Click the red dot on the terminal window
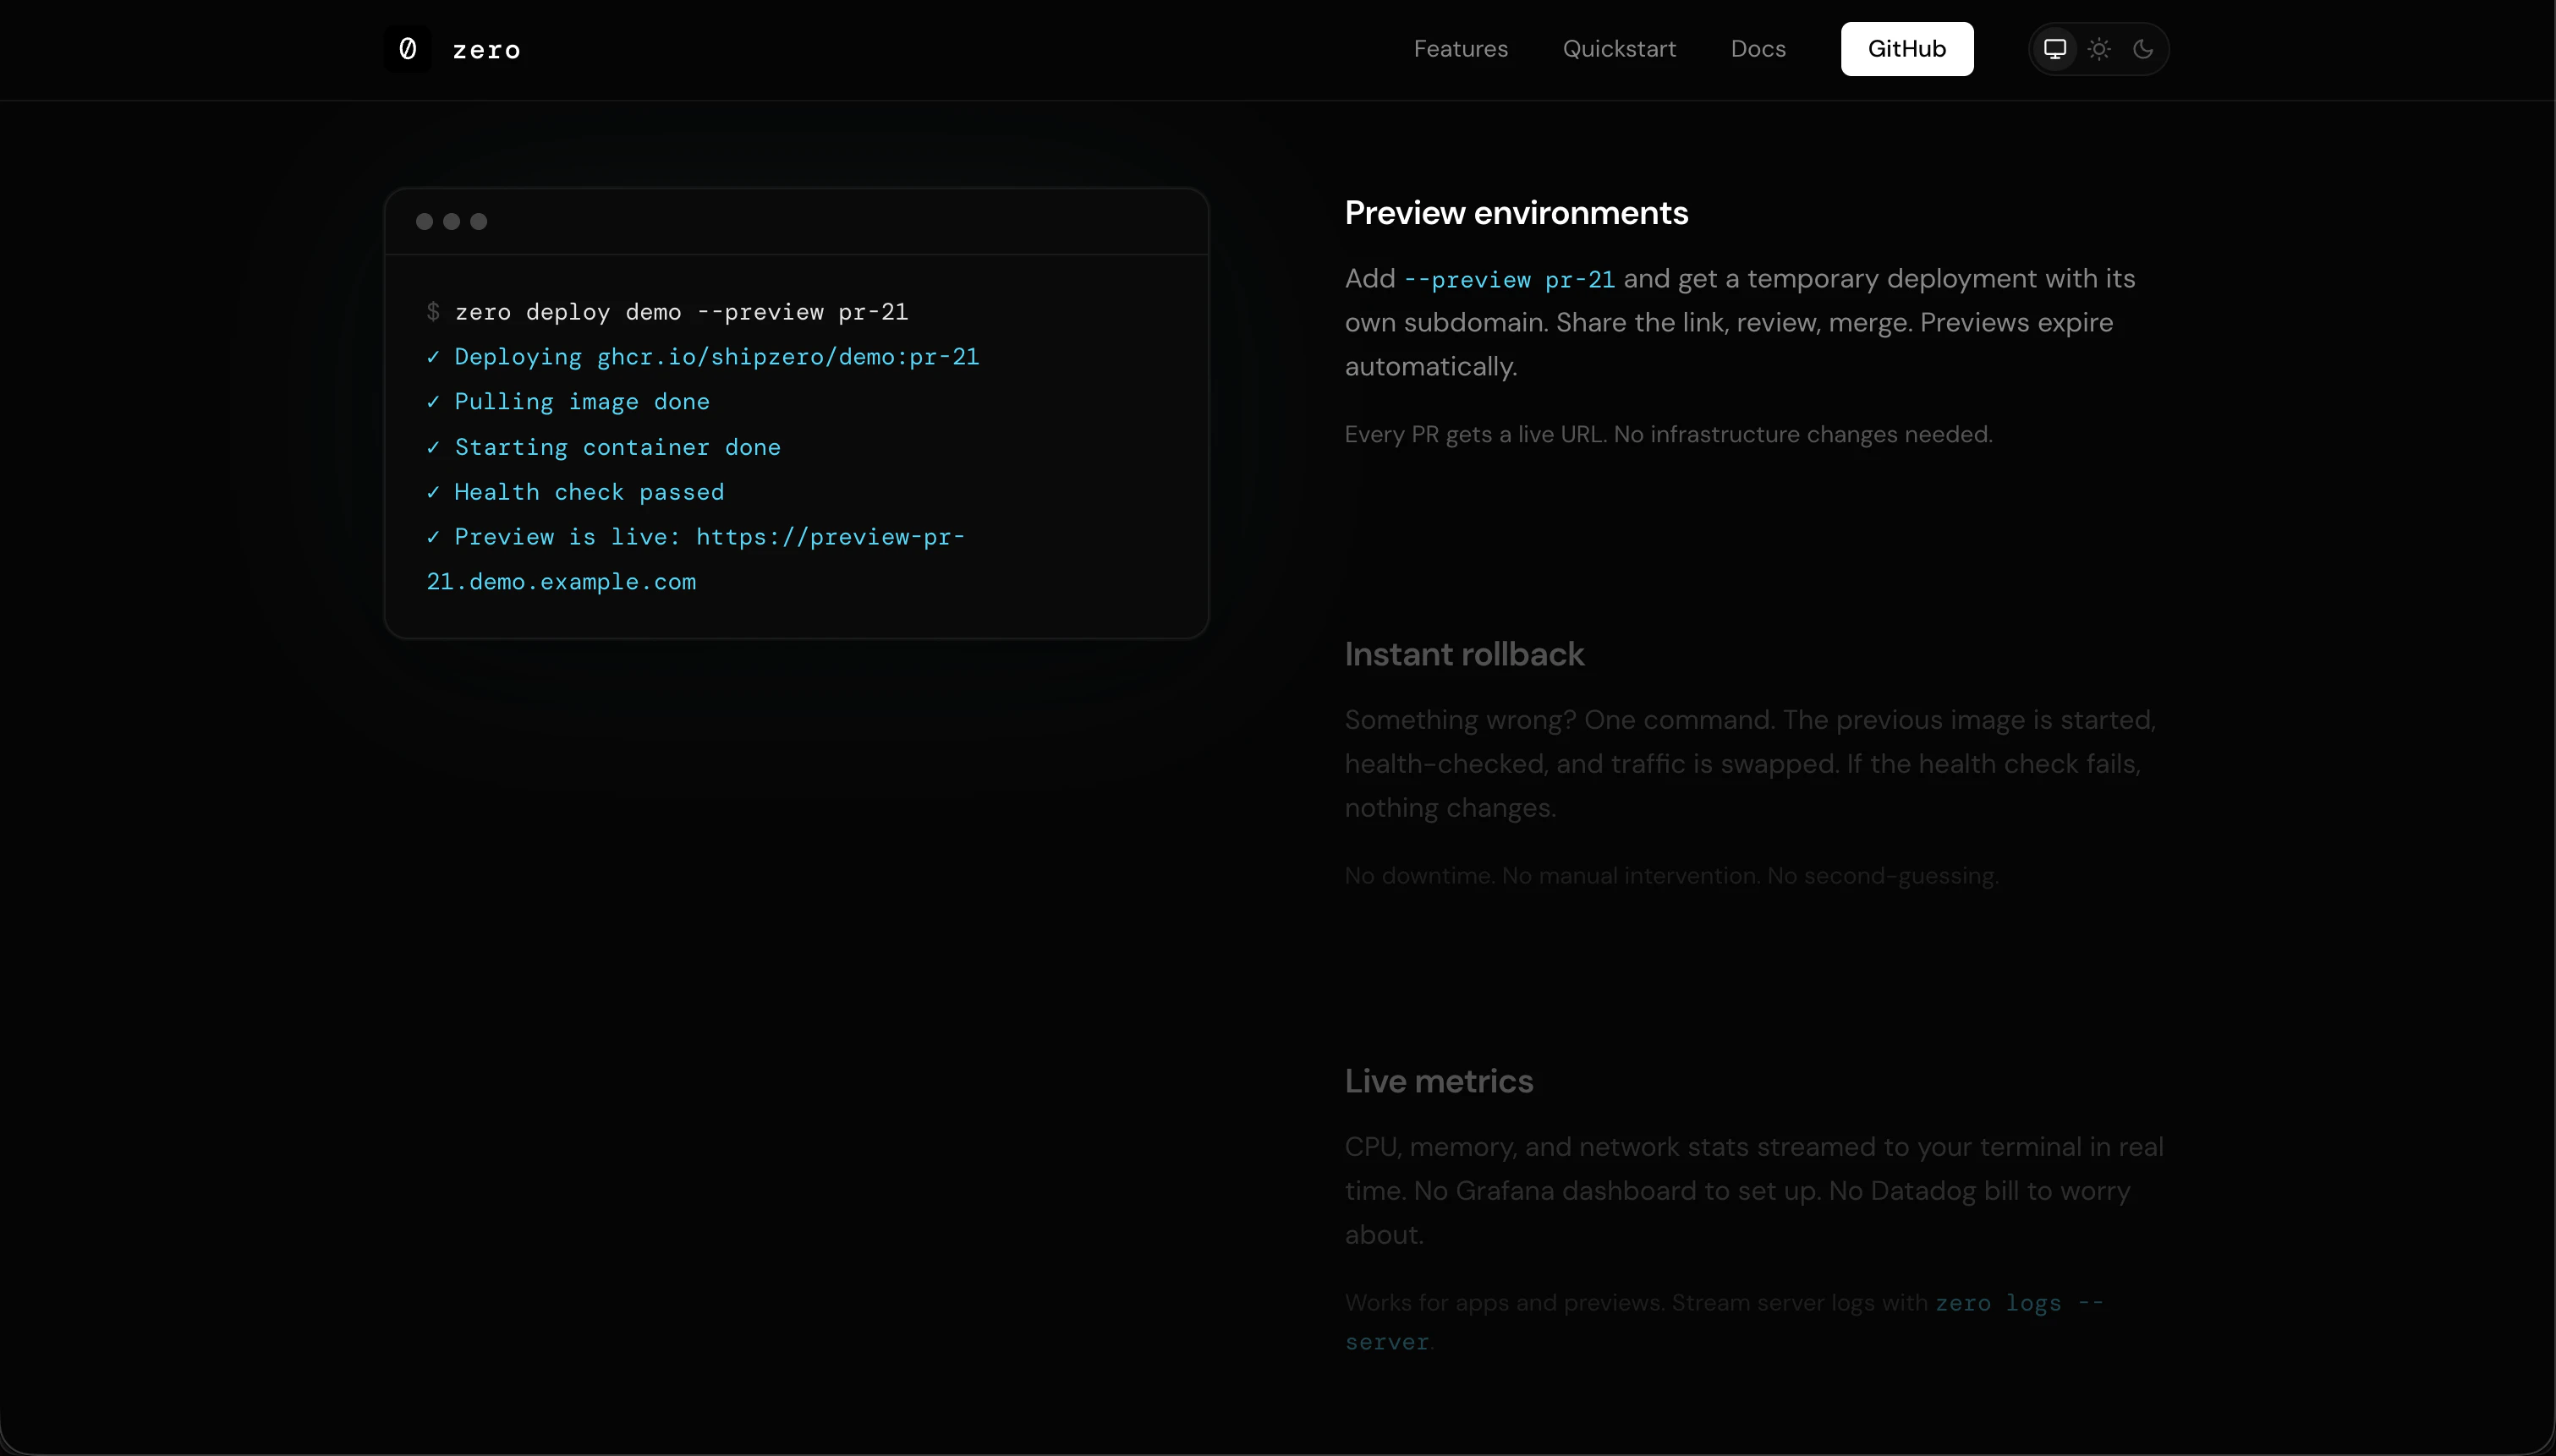This screenshot has height=1456, width=2556. 425,221
